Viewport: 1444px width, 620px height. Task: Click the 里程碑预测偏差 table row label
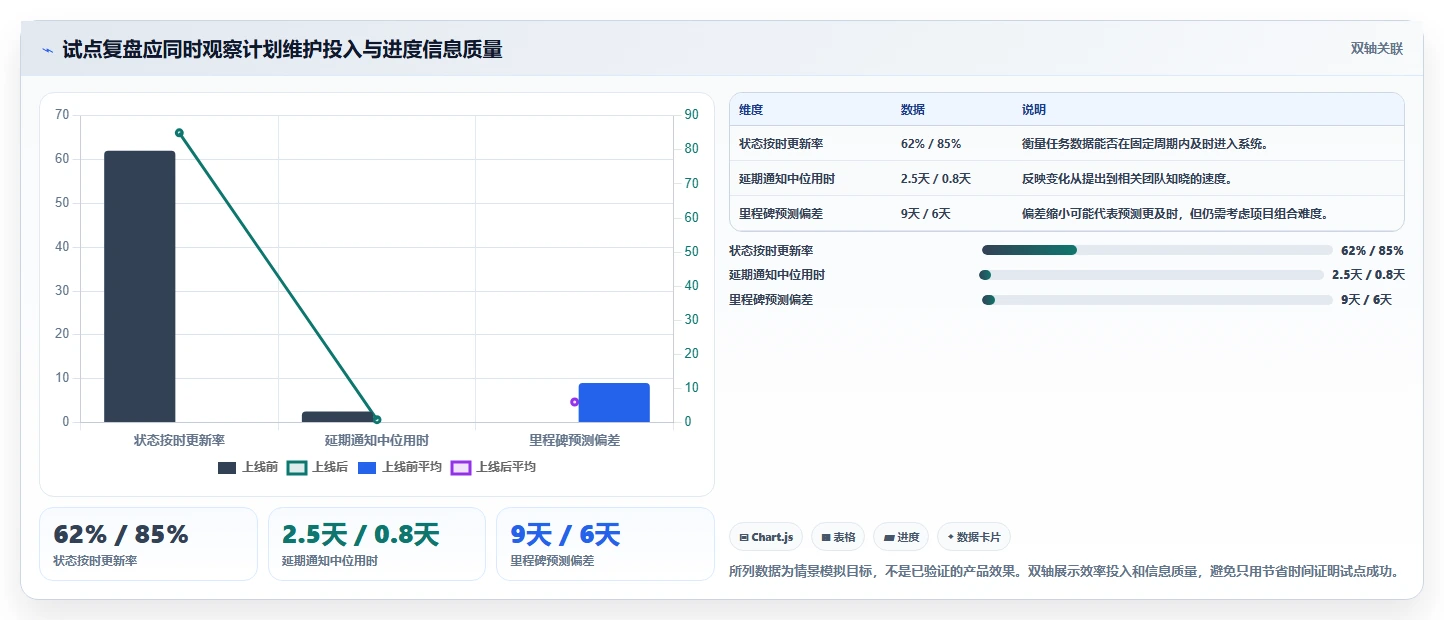coord(781,214)
